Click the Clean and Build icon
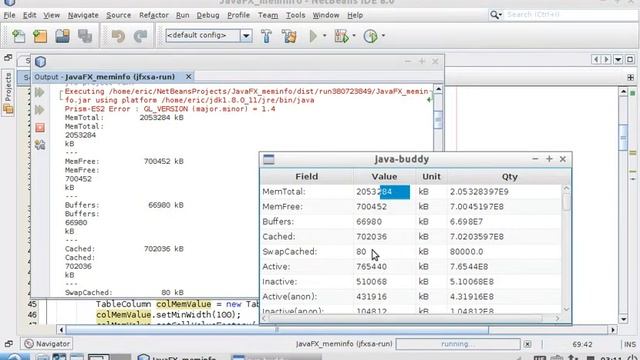Screen dimensions: 640x360 (x=289, y=36)
